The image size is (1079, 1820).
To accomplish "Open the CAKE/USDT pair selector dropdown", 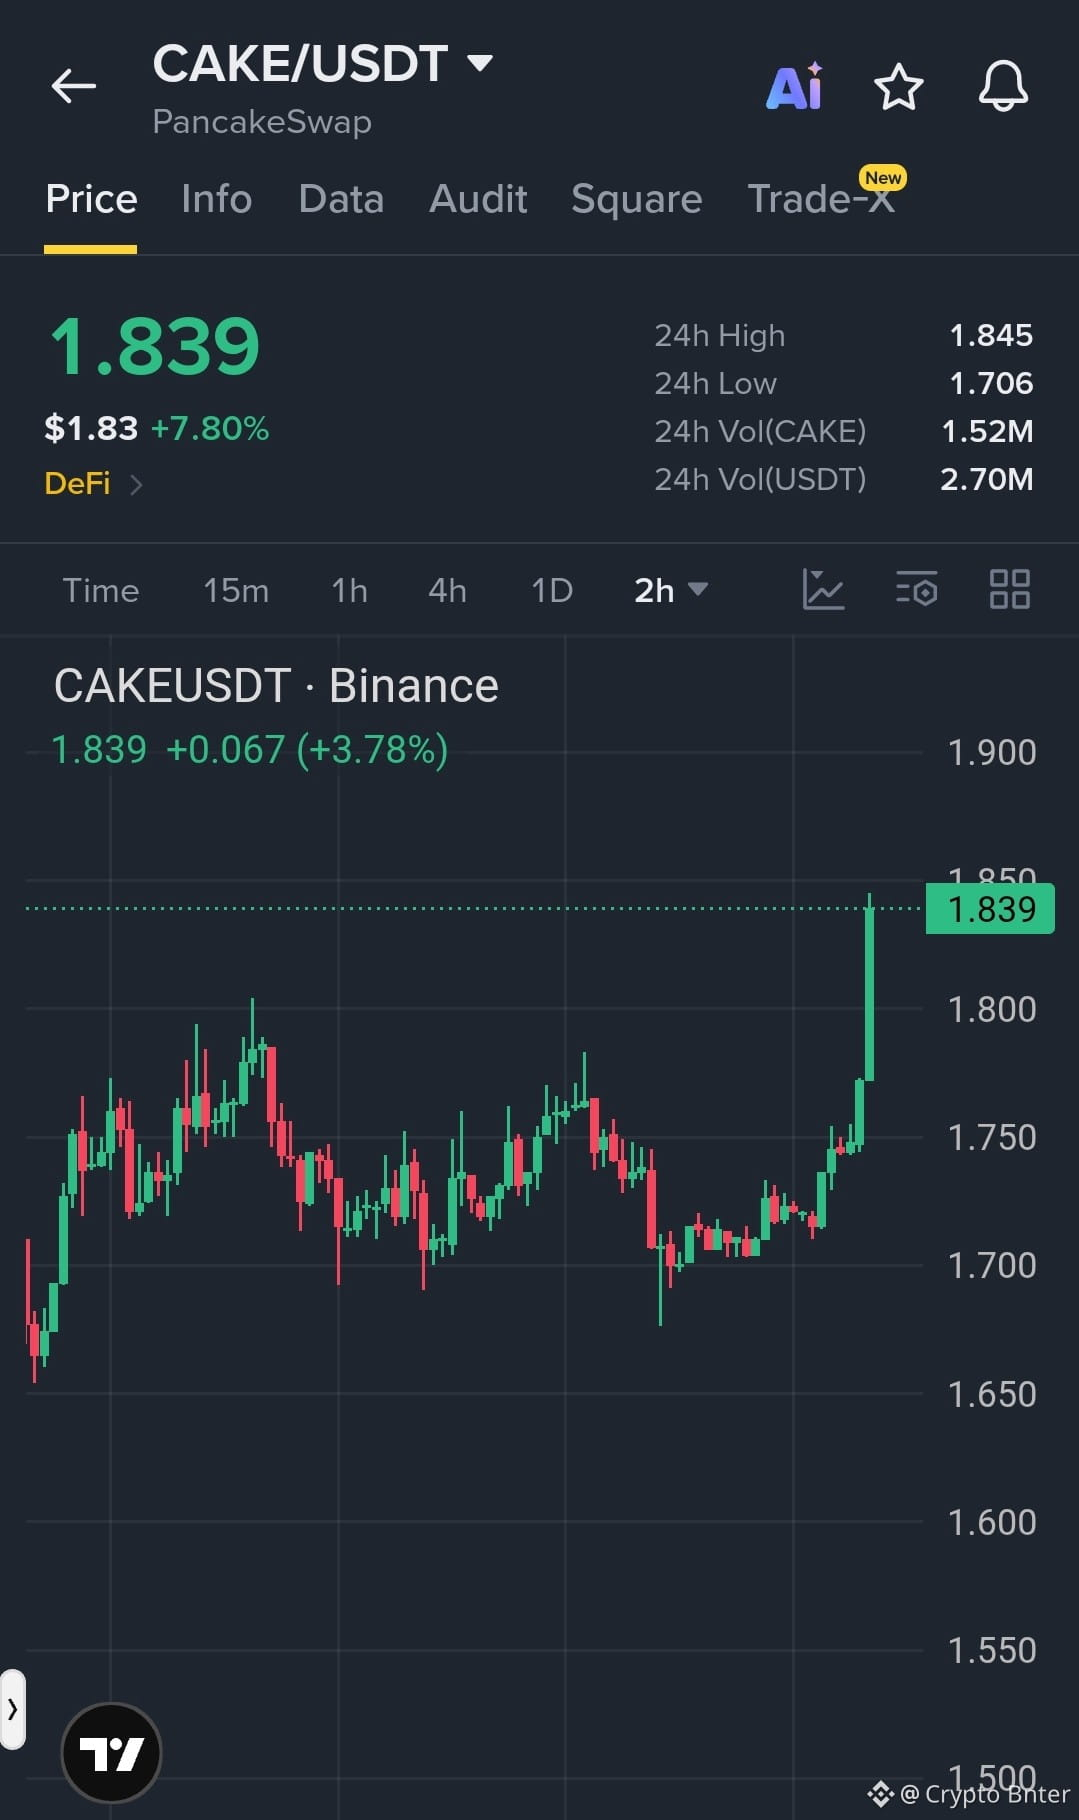I will pyautogui.click(x=322, y=64).
